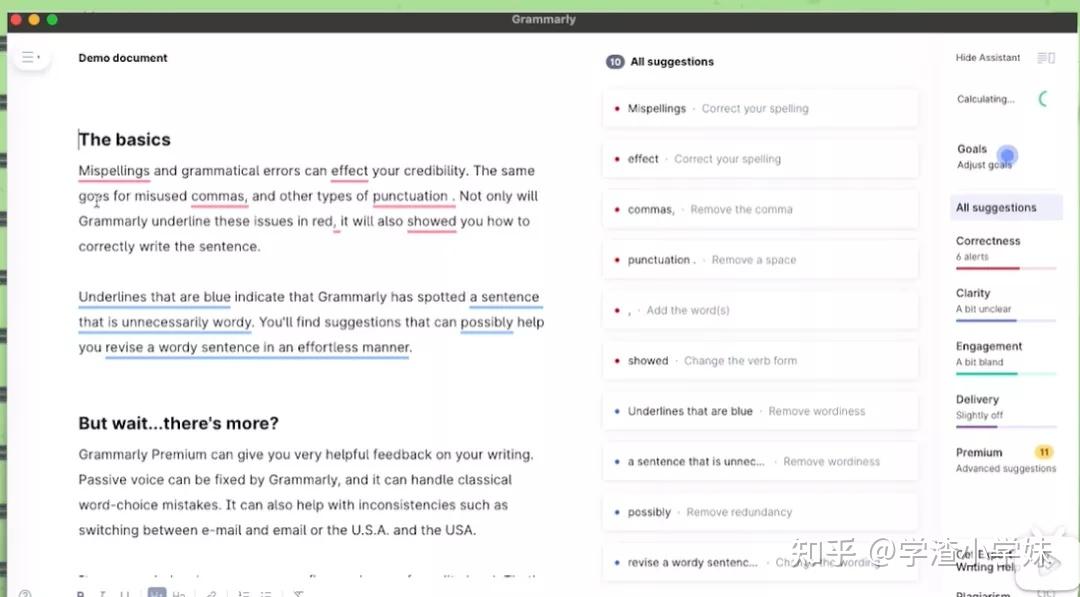Toggle the highlighted H1 heading button
Screen dimensions: 1080x597
(x=157, y=592)
